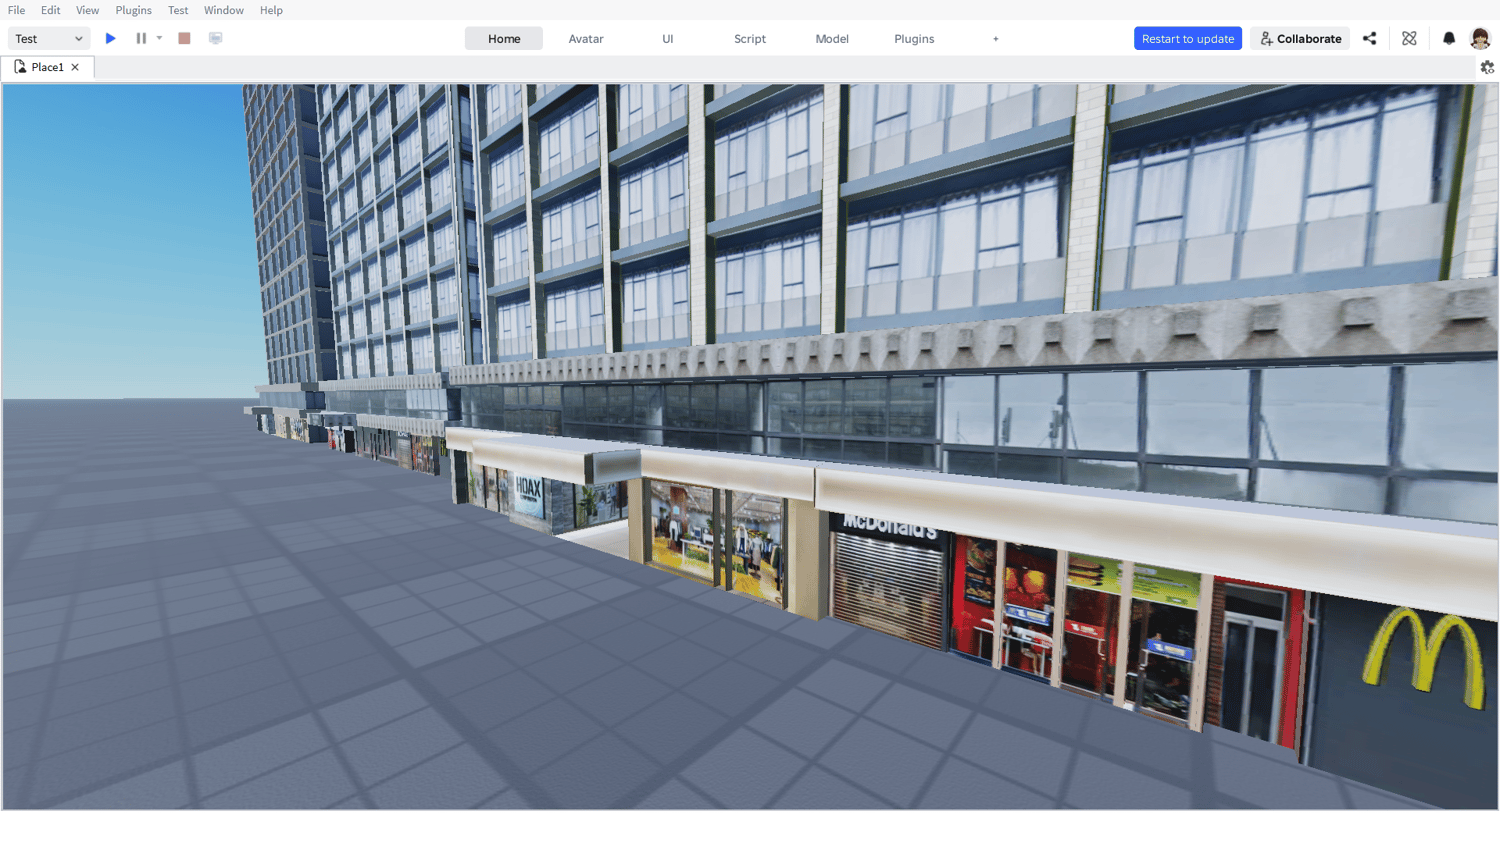The image size is (1500, 843).
Task: Pause the running playtest
Action: coord(141,38)
